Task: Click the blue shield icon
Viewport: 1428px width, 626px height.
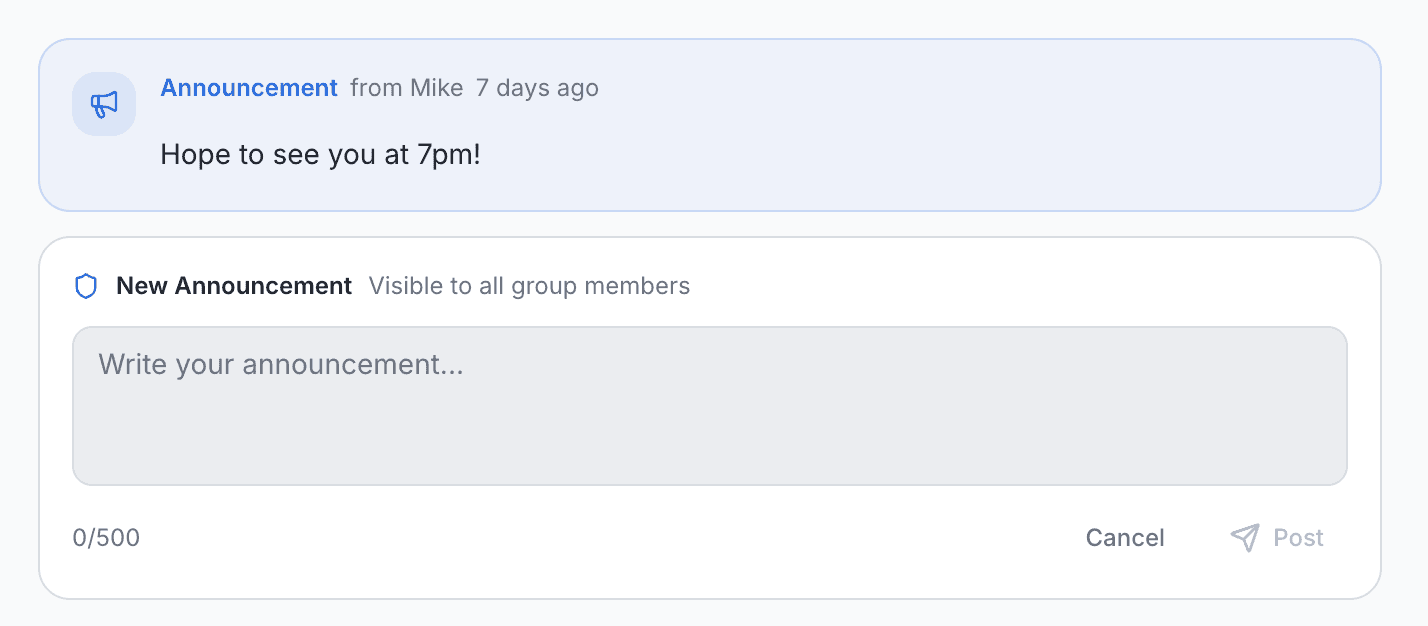Action: coord(86,287)
